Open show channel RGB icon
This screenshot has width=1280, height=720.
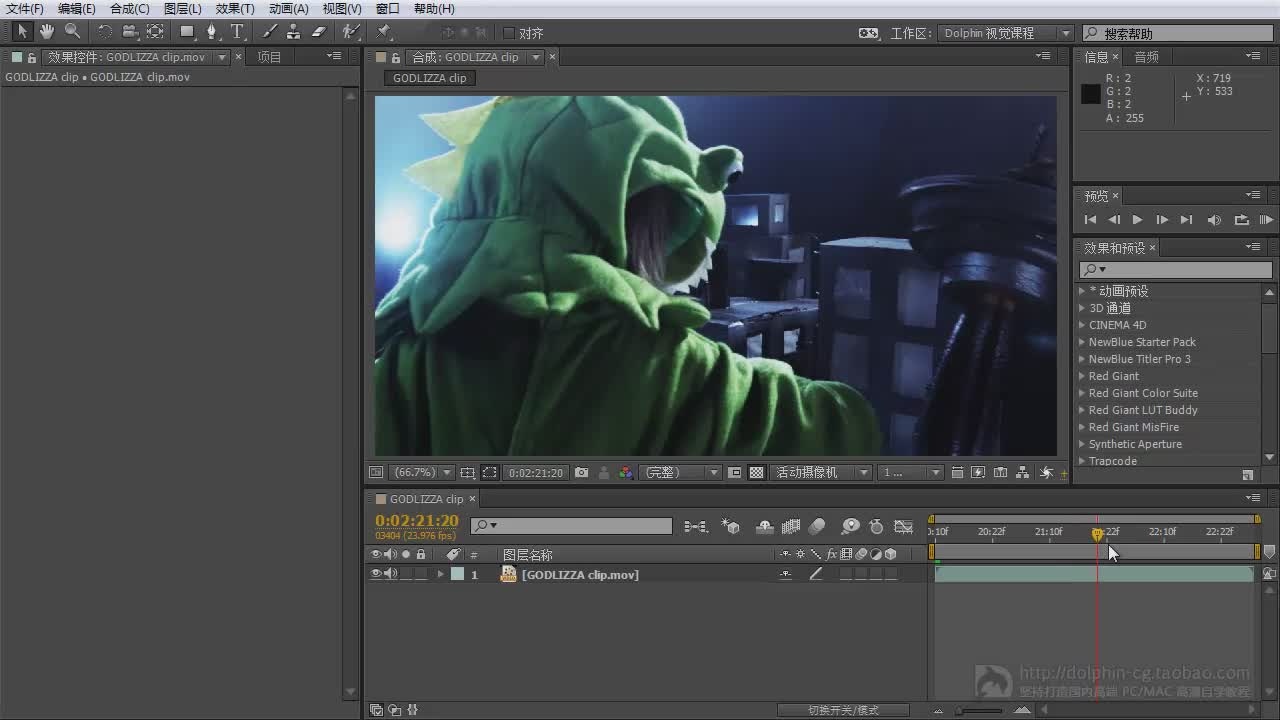point(626,473)
